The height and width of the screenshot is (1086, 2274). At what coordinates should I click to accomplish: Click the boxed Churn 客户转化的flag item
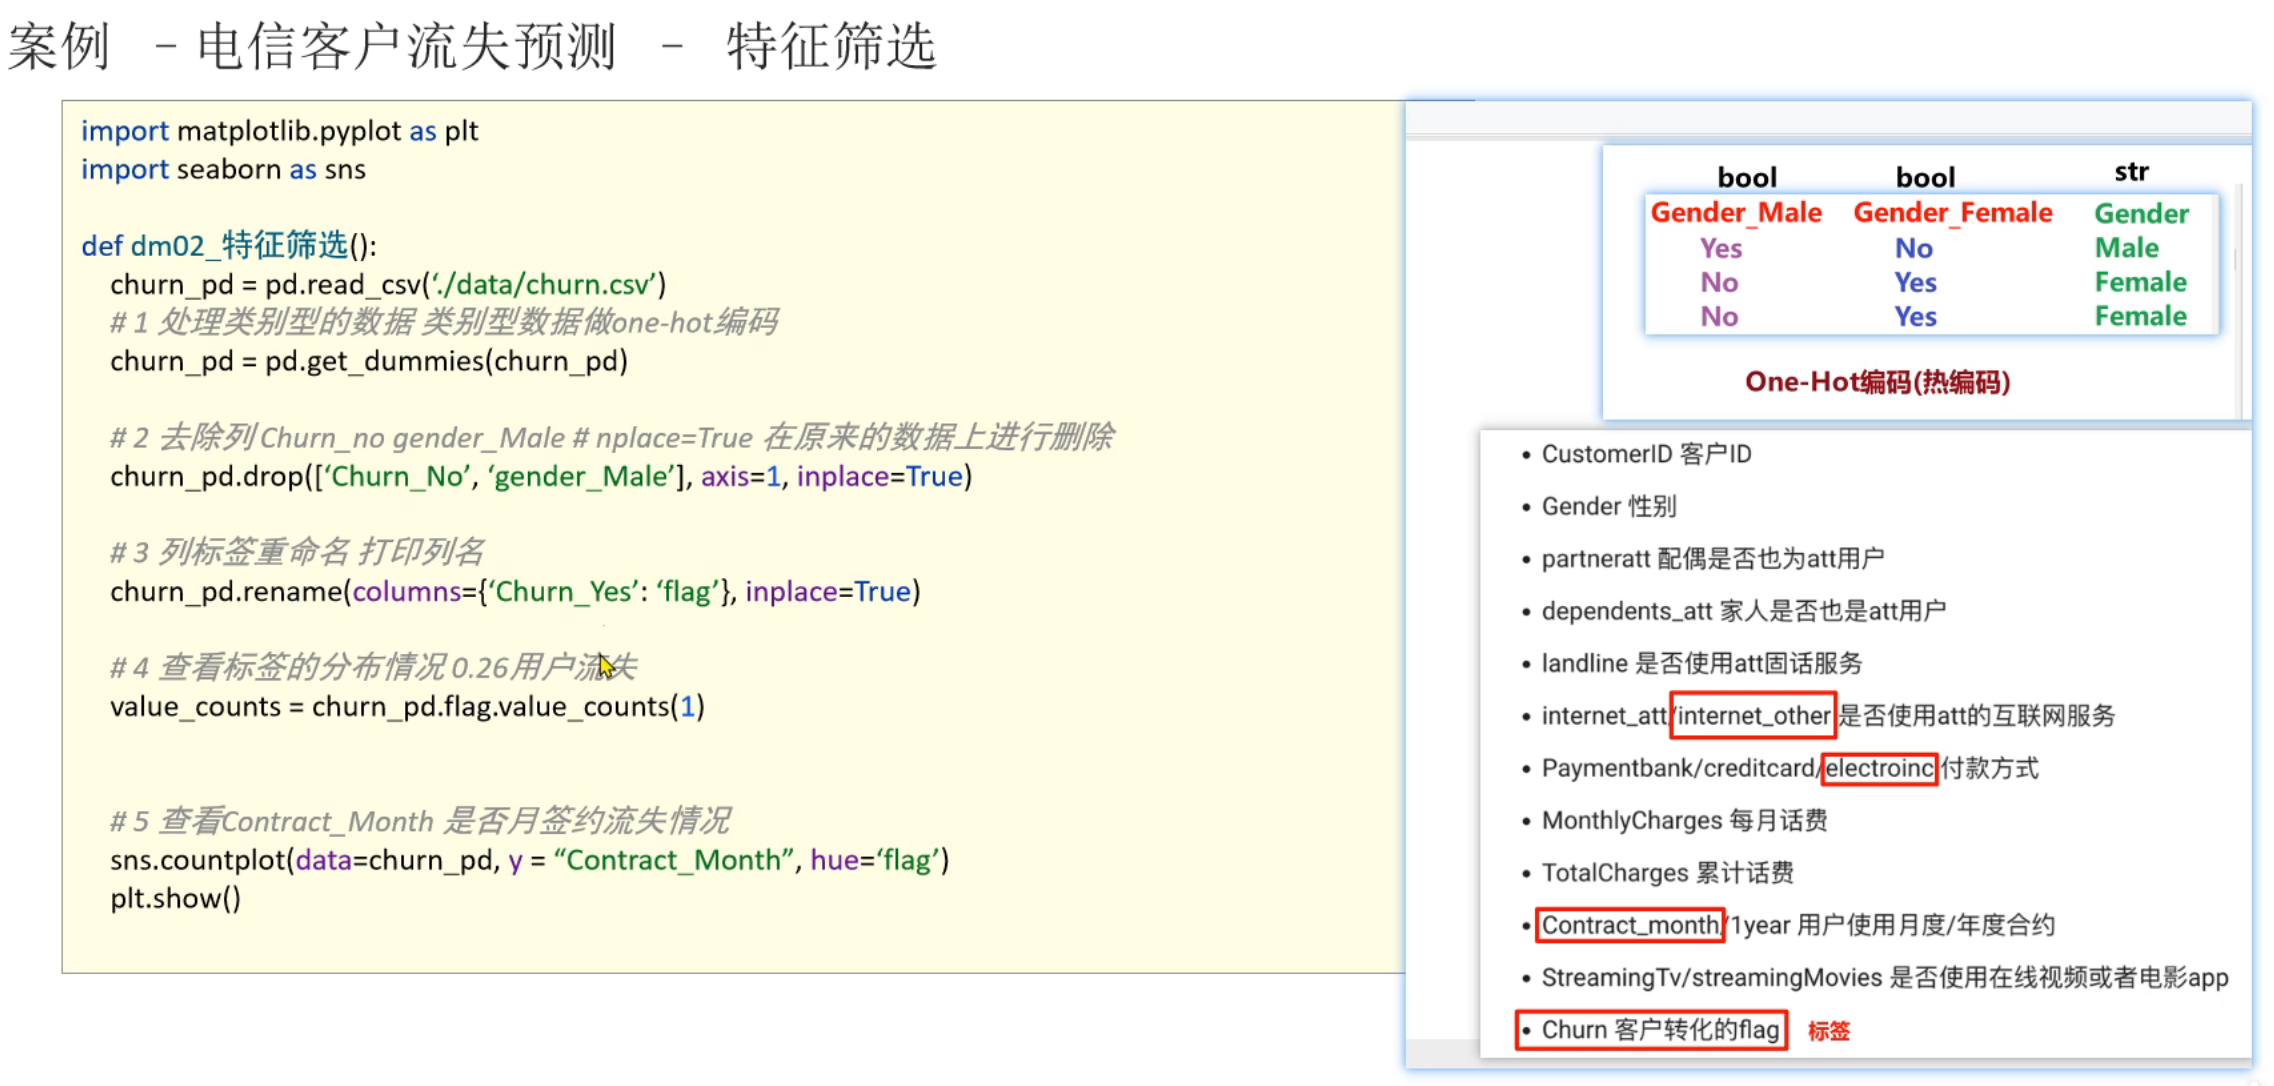(1659, 1030)
